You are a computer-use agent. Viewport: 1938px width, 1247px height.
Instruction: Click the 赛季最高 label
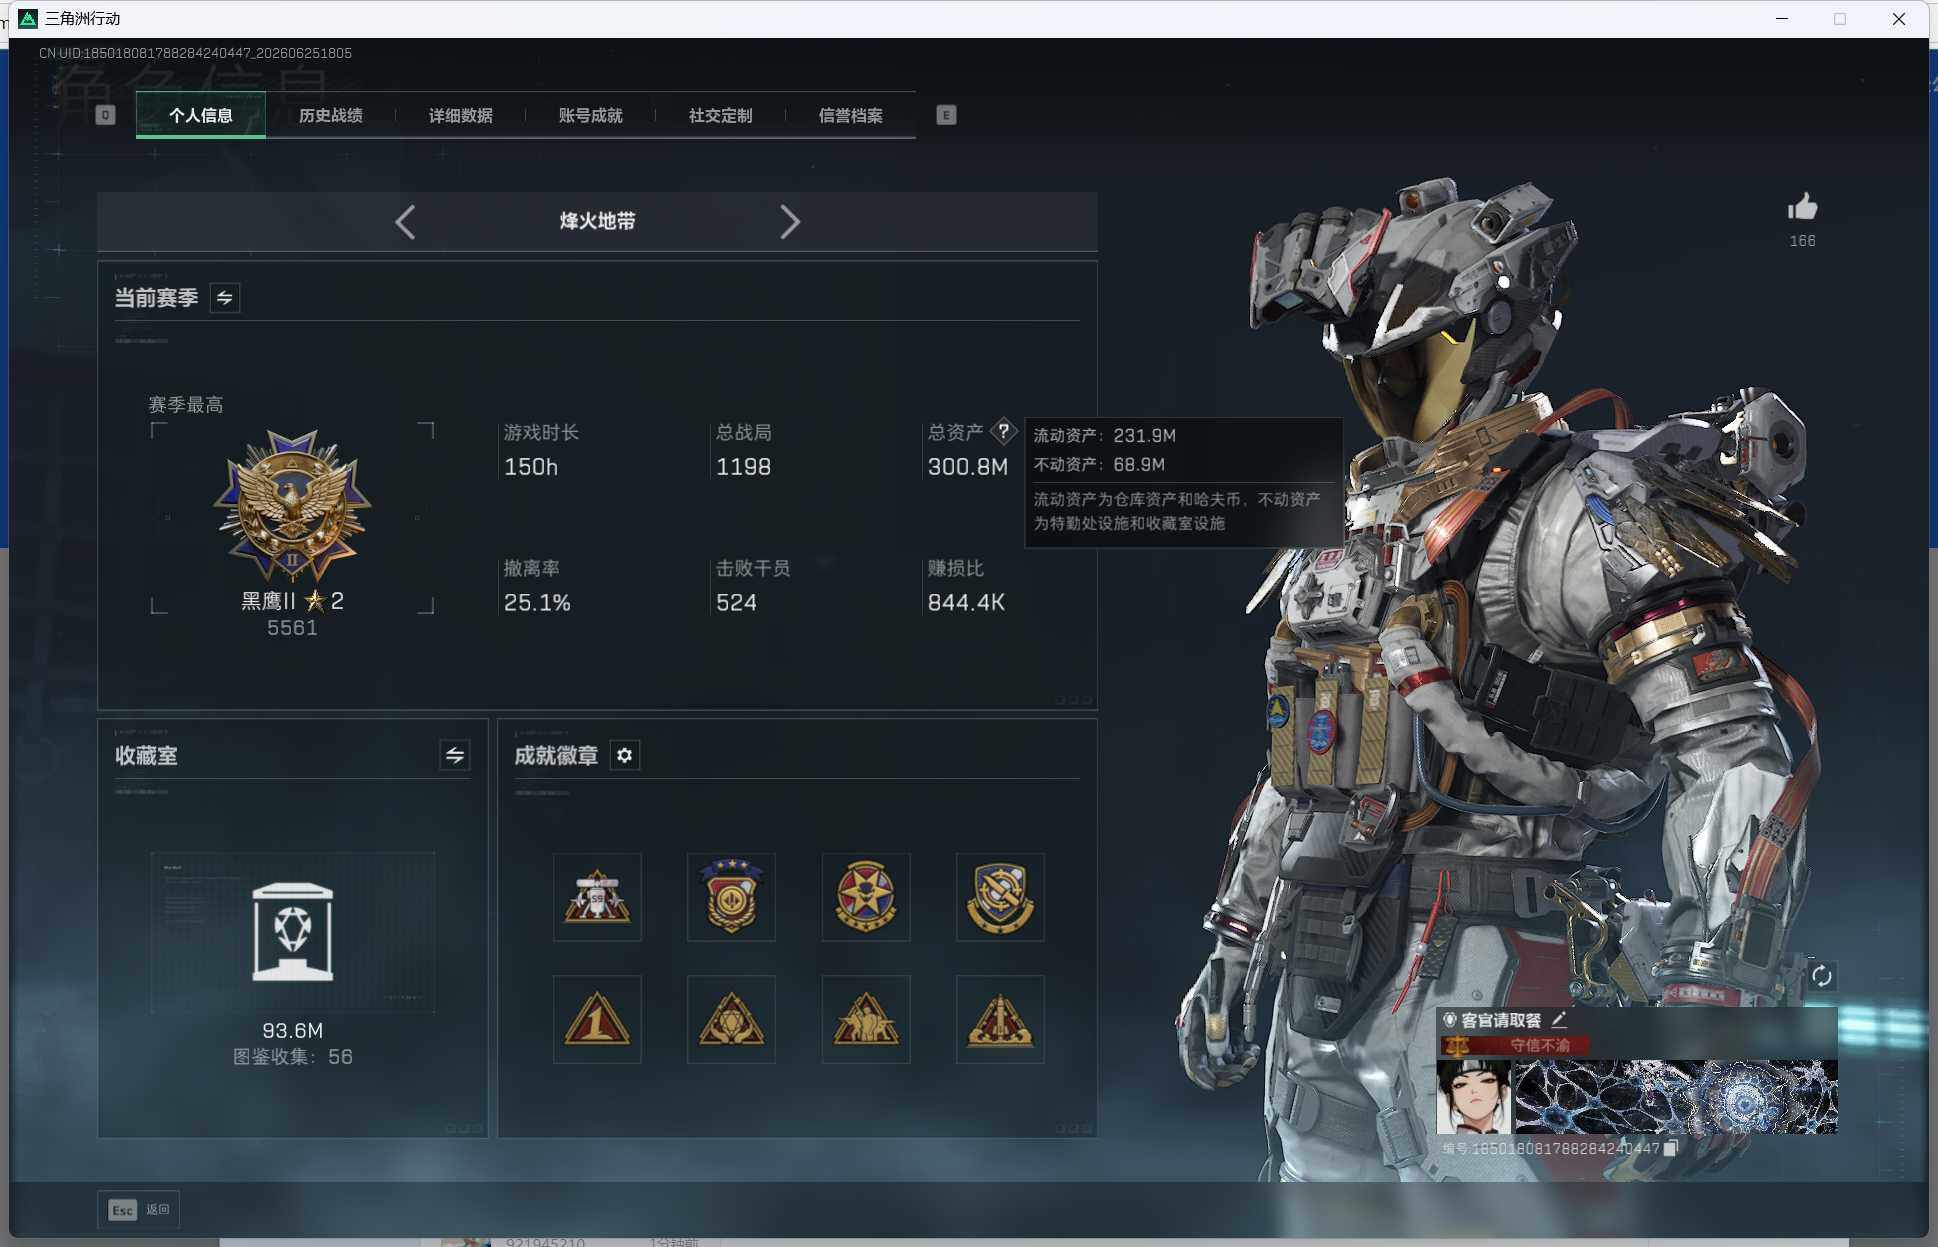pyautogui.click(x=186, y=405)
